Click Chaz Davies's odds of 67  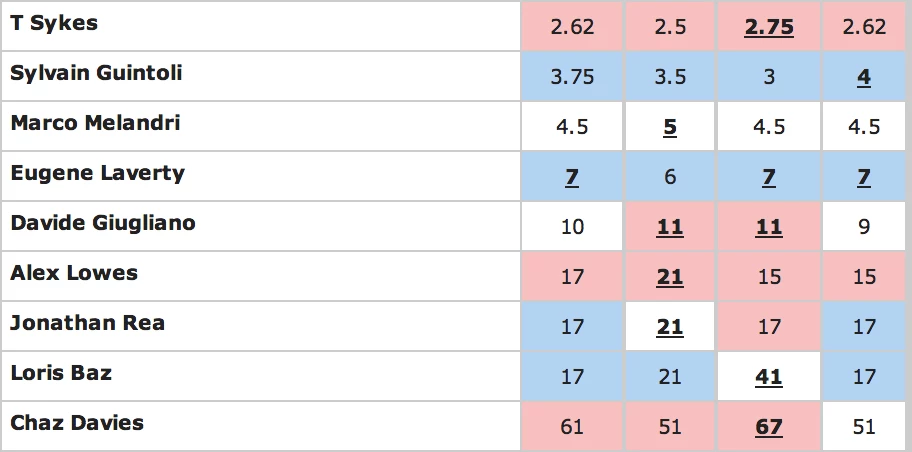click(769, 427)
